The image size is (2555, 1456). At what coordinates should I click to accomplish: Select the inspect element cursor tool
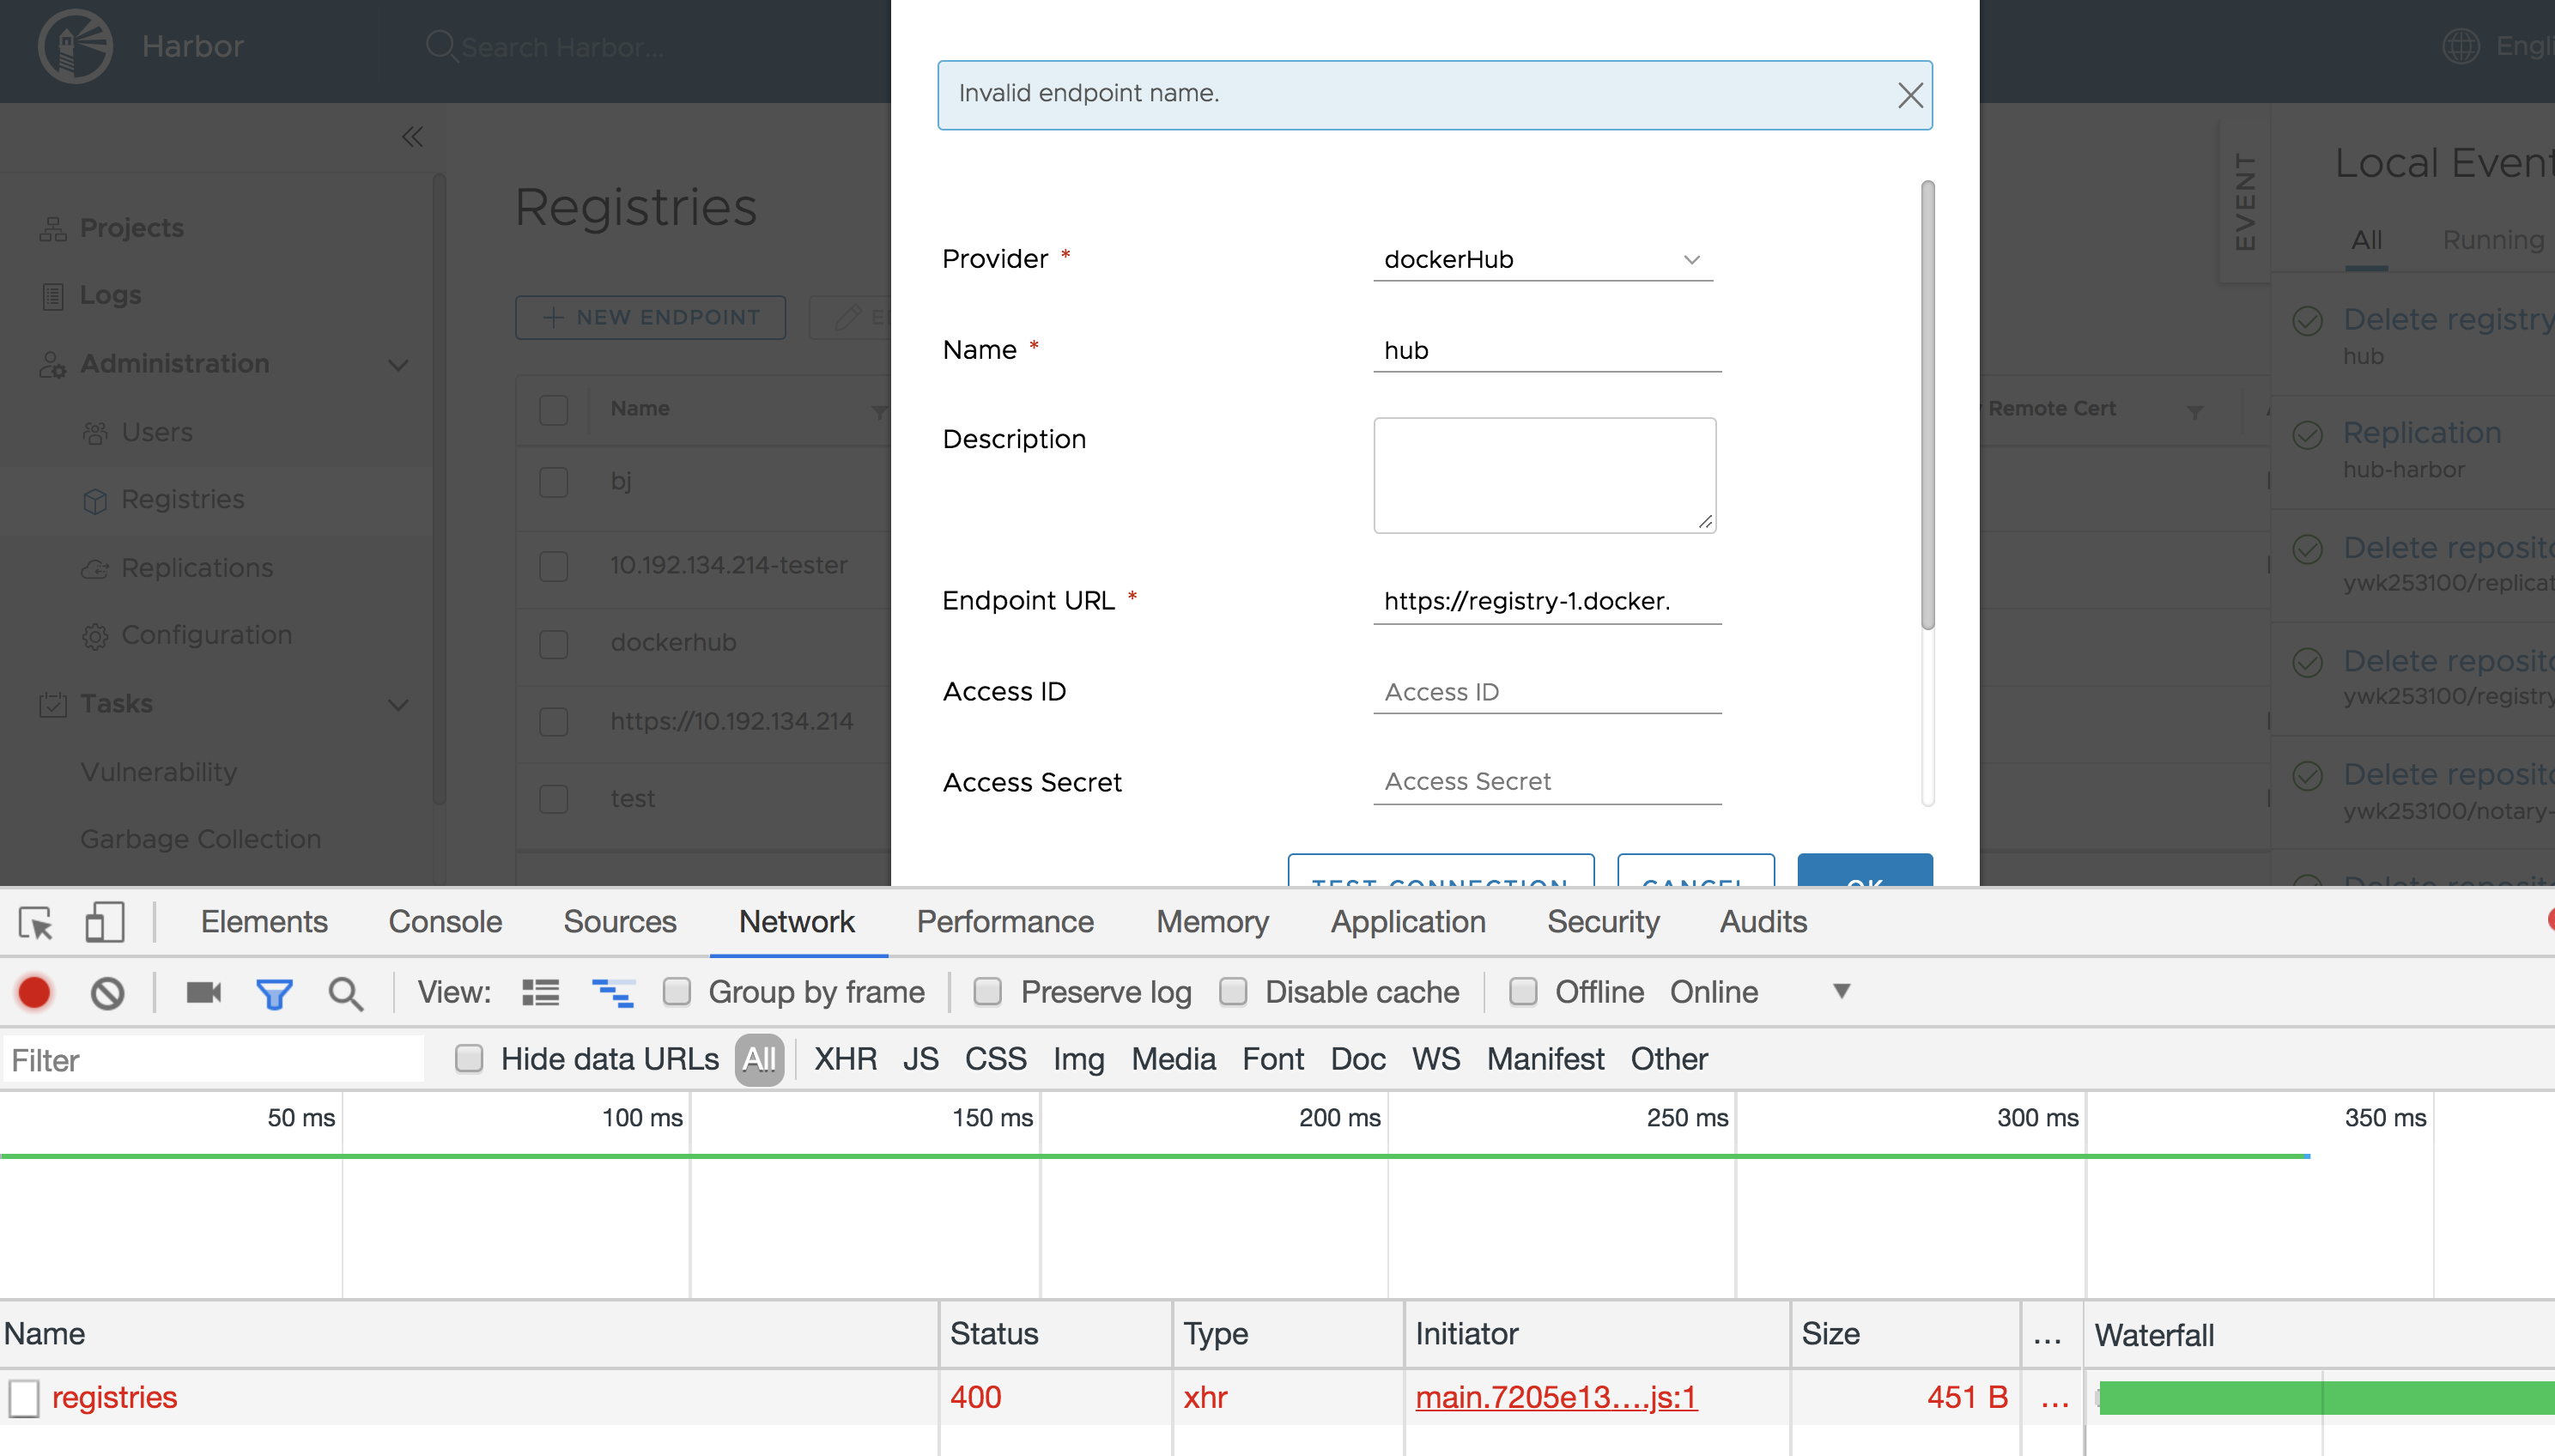[35, 922]
